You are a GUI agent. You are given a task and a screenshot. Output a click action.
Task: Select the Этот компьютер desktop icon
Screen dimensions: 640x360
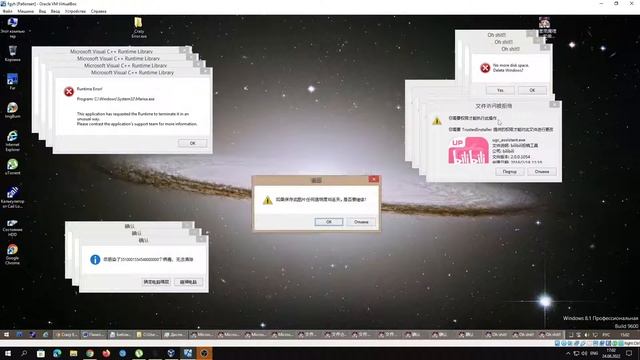point(13,28)
